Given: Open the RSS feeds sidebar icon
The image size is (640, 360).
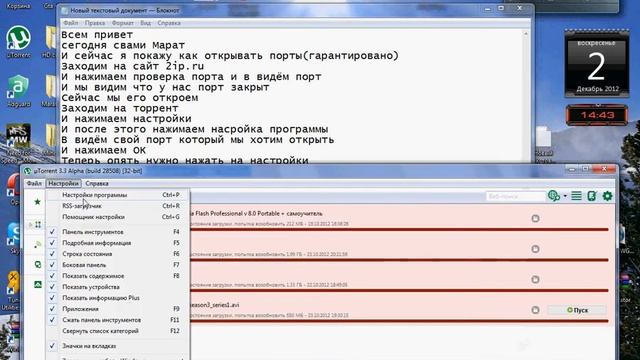Looking at the screenshot, I should (x=38, y=244).
